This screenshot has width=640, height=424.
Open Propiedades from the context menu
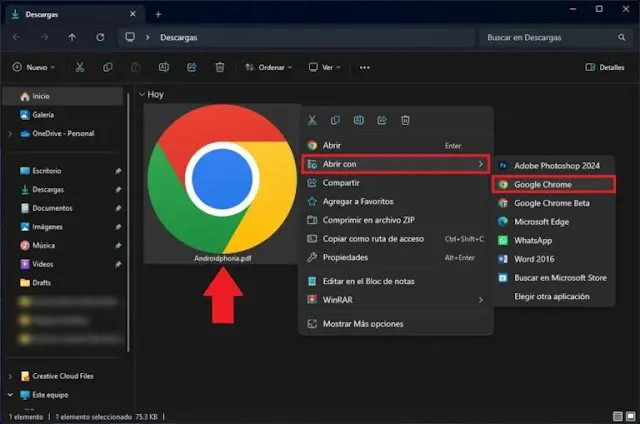(x=395, y=258)
